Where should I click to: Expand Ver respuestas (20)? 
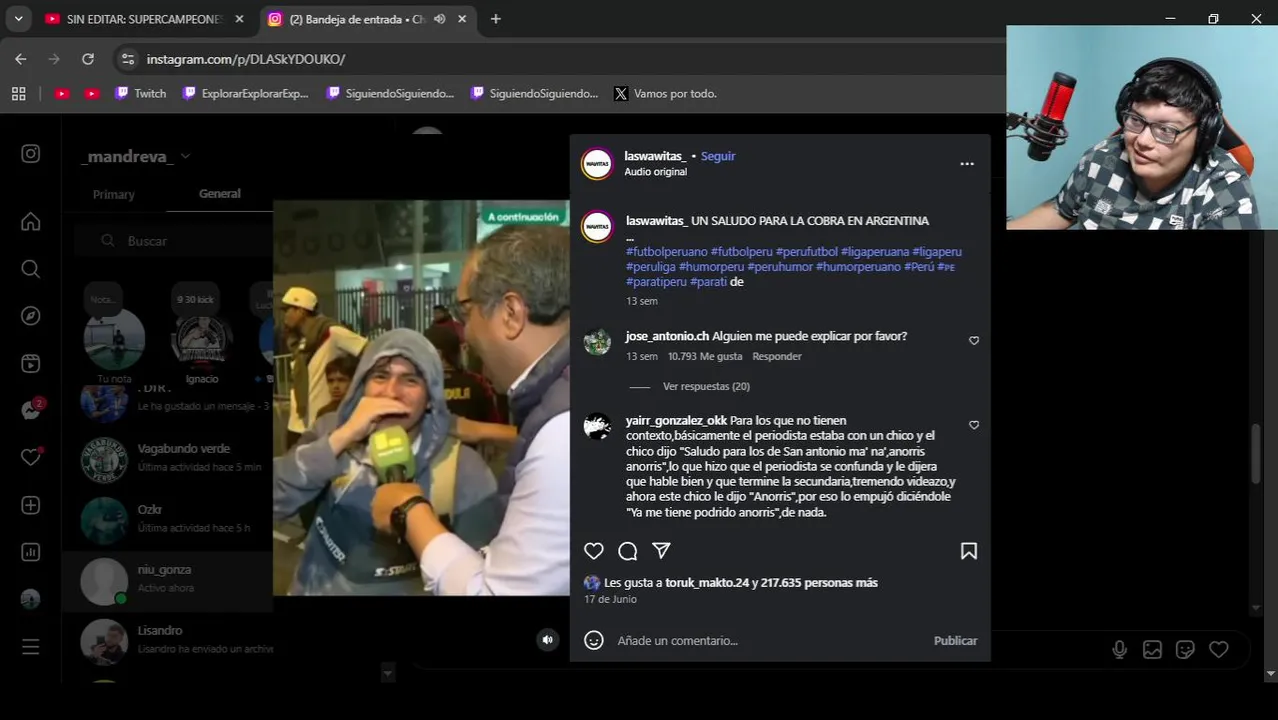[706, 386]
